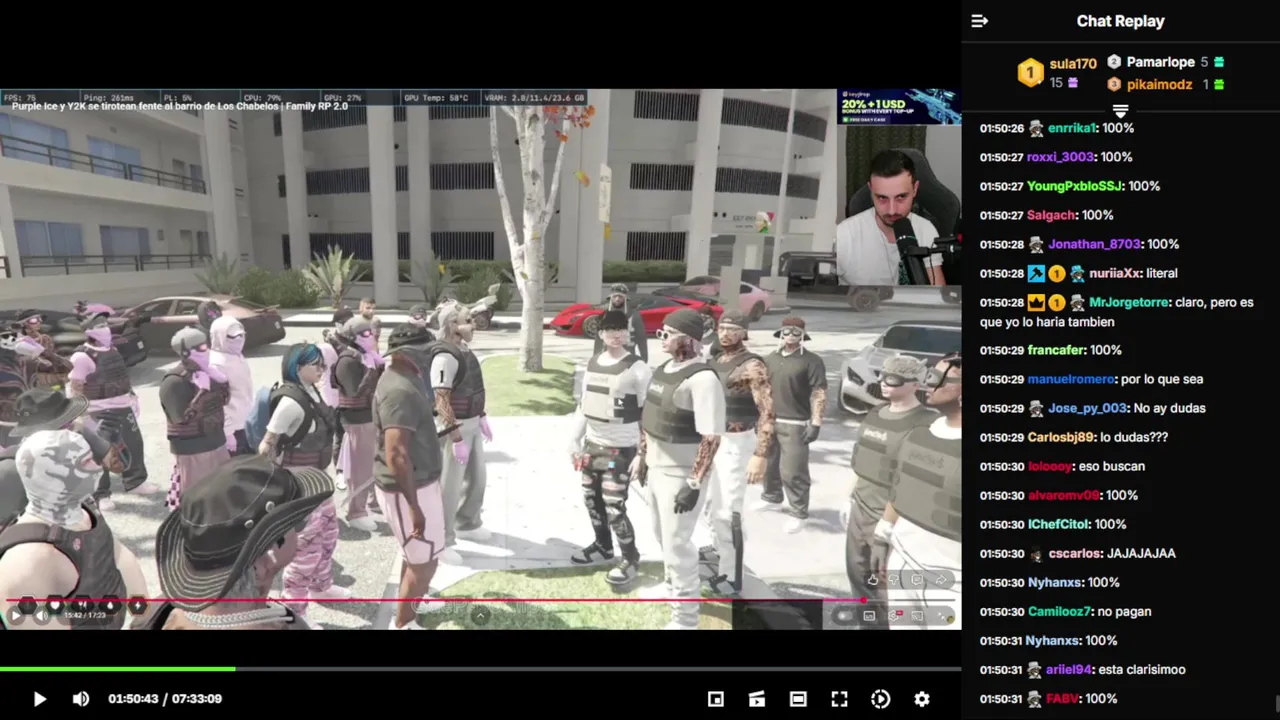Open playback speed options

[880, 699]
